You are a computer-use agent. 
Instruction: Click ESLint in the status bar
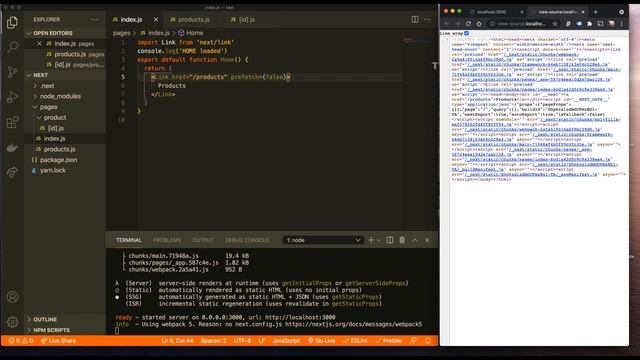click(x=356, y=340)
